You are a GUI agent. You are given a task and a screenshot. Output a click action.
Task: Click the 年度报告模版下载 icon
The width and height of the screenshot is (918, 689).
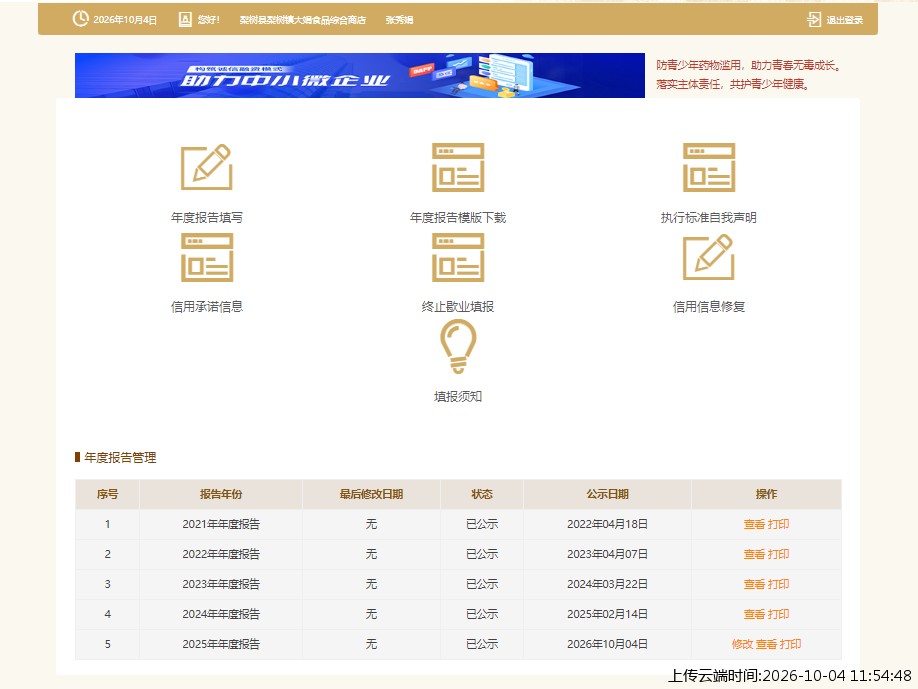pos(458,167)
